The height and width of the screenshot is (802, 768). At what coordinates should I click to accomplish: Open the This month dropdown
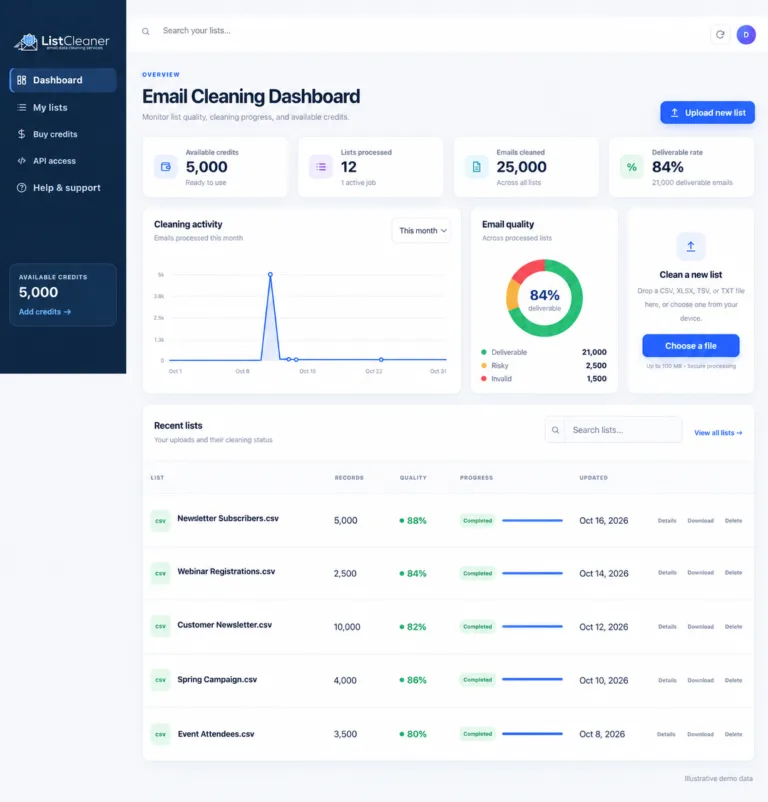click(422, 231)
